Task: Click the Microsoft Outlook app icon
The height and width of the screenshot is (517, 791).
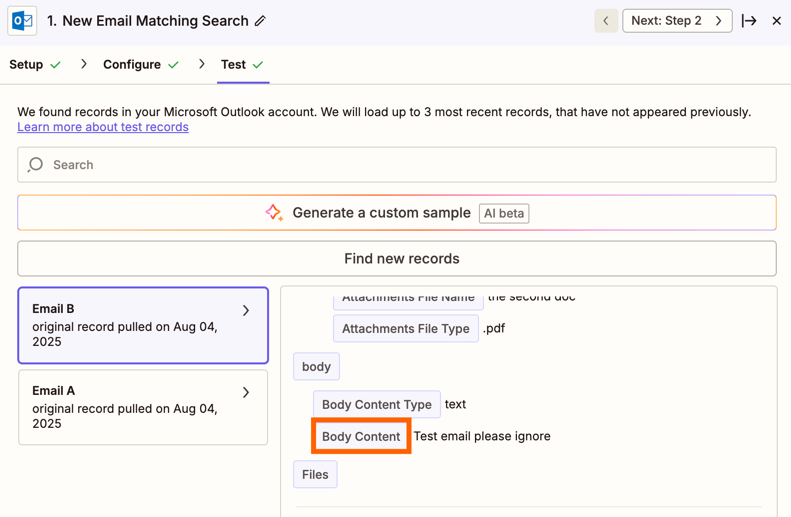Action: pyautogui.click(x=22, y=21)
